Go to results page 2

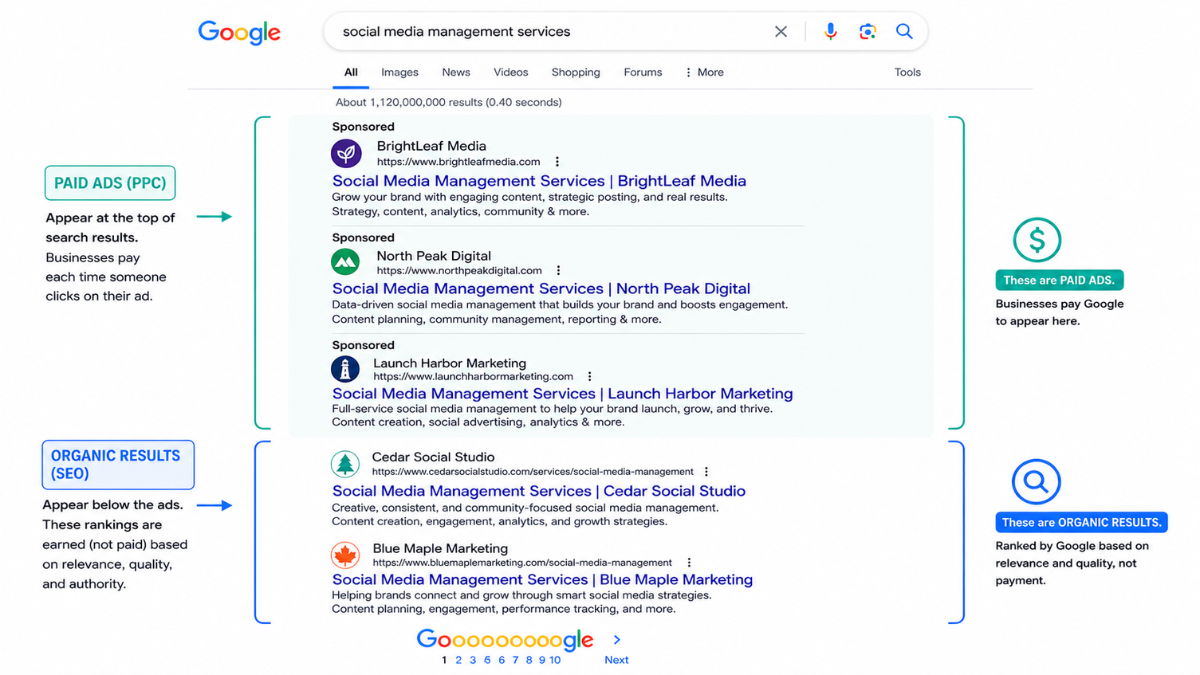coord(459,660)
